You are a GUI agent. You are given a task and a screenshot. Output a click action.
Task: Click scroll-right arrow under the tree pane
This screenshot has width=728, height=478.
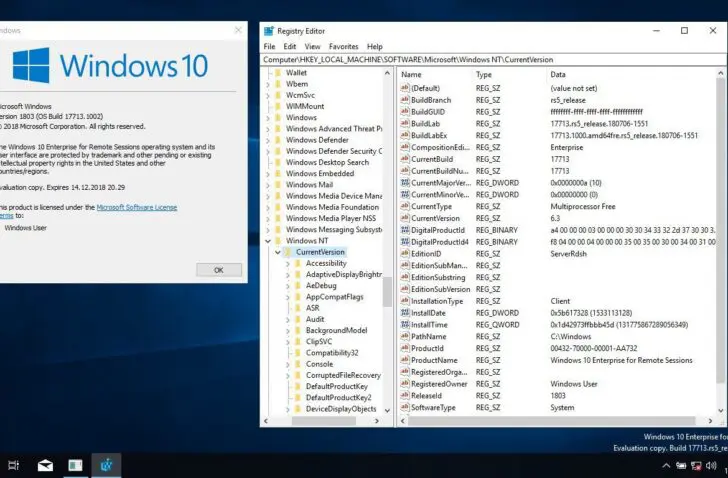click(377, 421)
